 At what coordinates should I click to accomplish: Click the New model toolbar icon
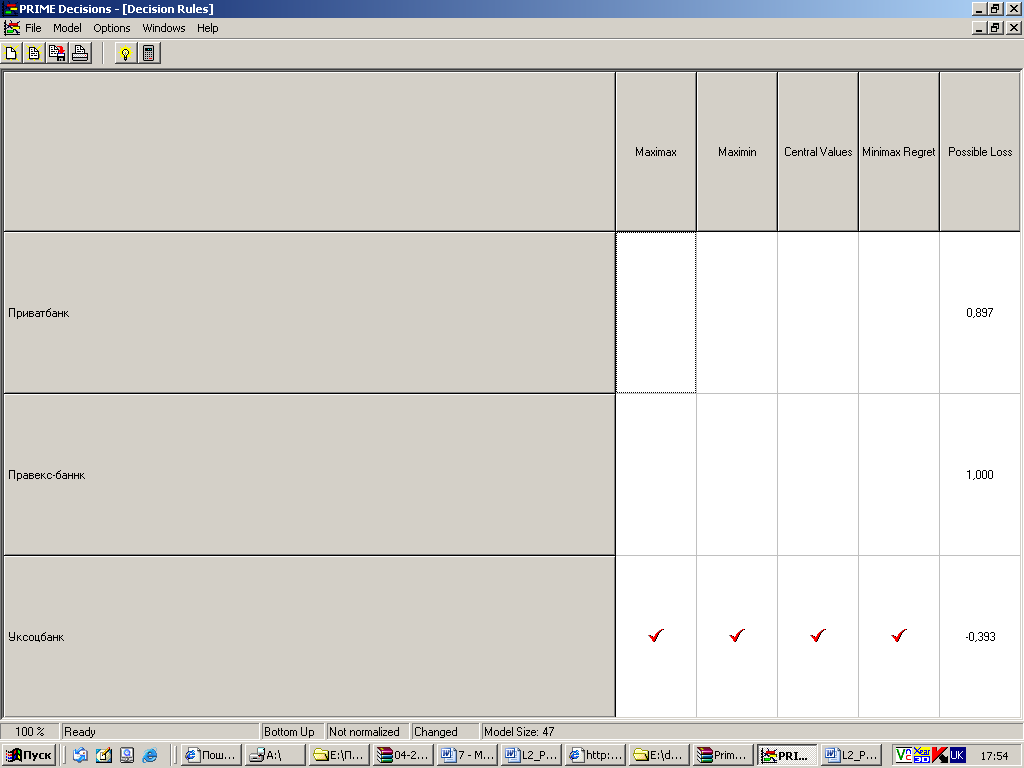point(11,53)
